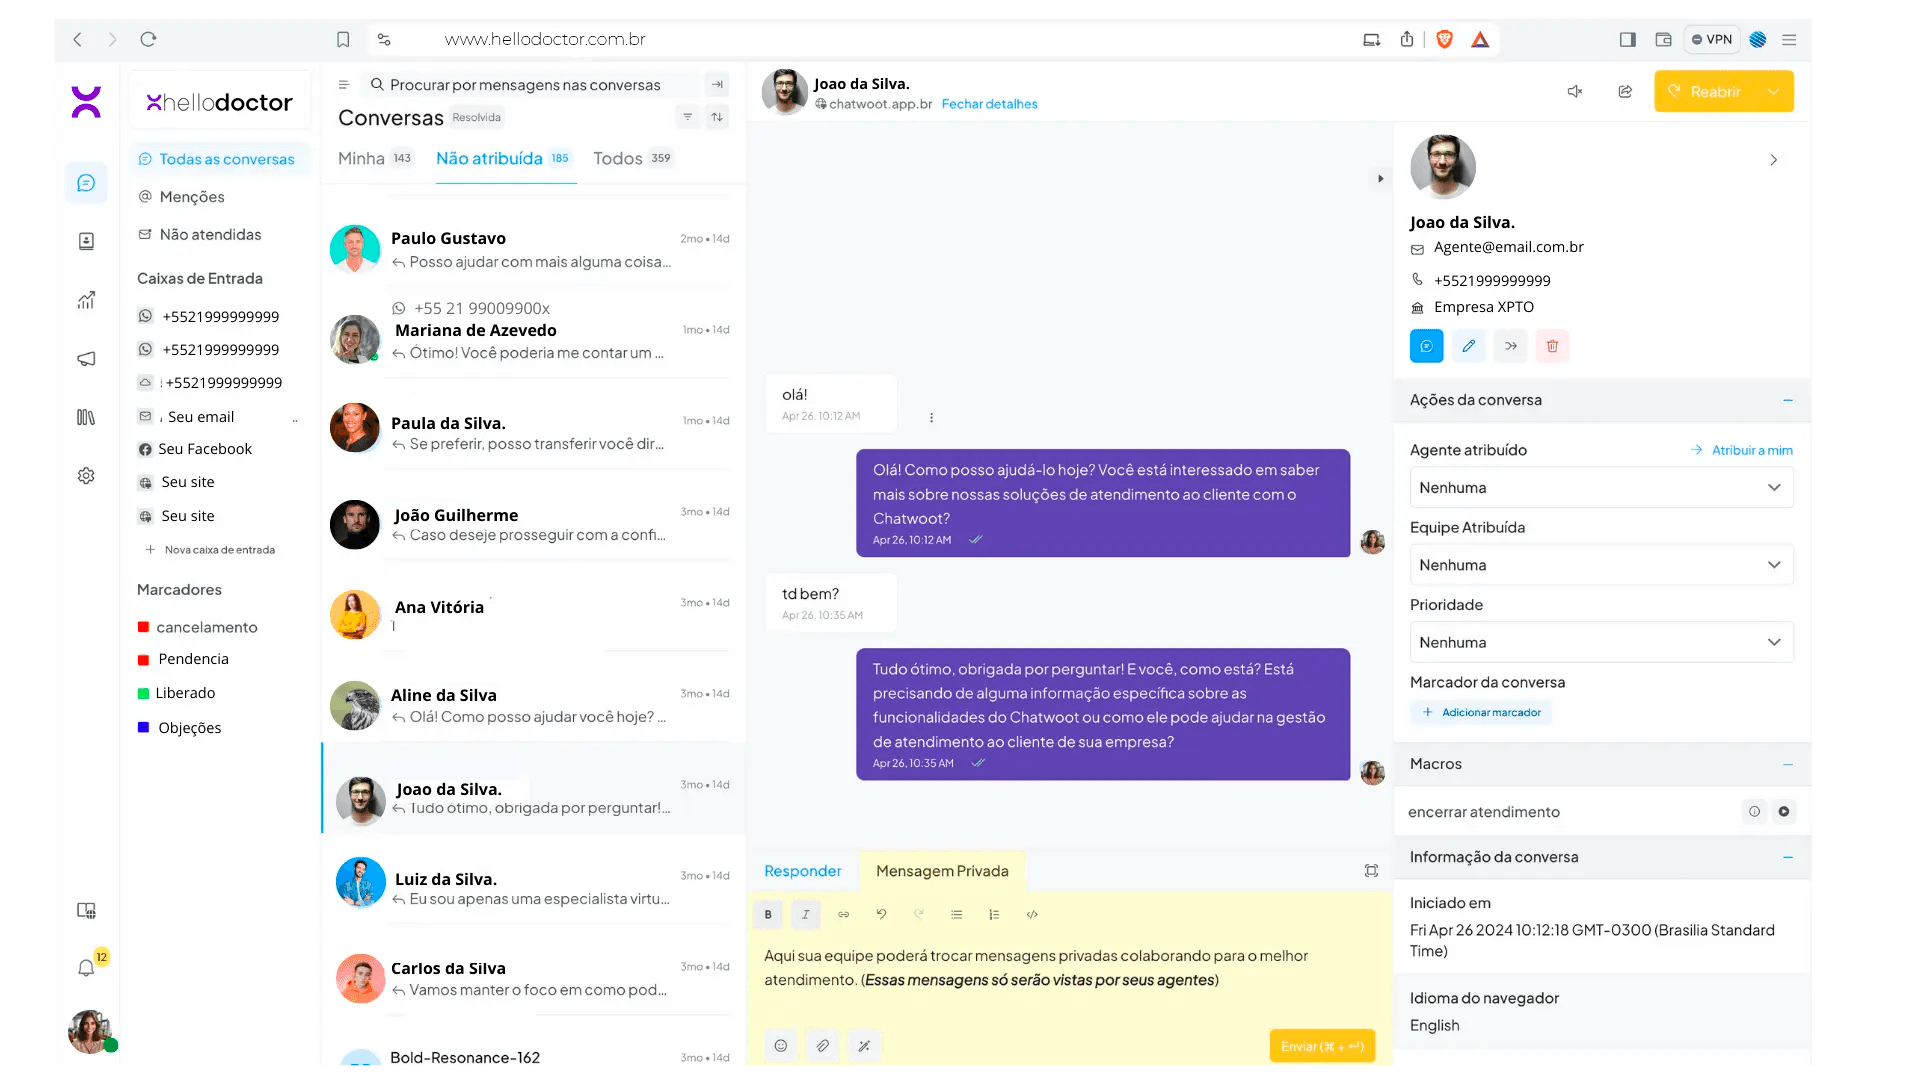Collapse the Ações da conversa section
The image size is (1920, 1080).
pos(1788,400)
